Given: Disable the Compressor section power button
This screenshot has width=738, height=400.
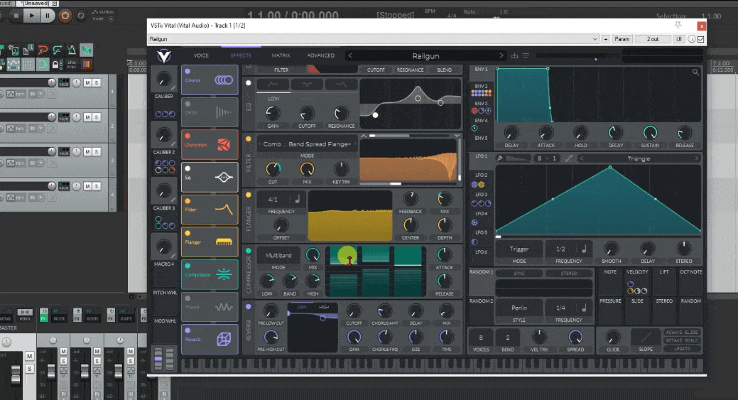Looking at the screenshot, I should pos(248,252).
